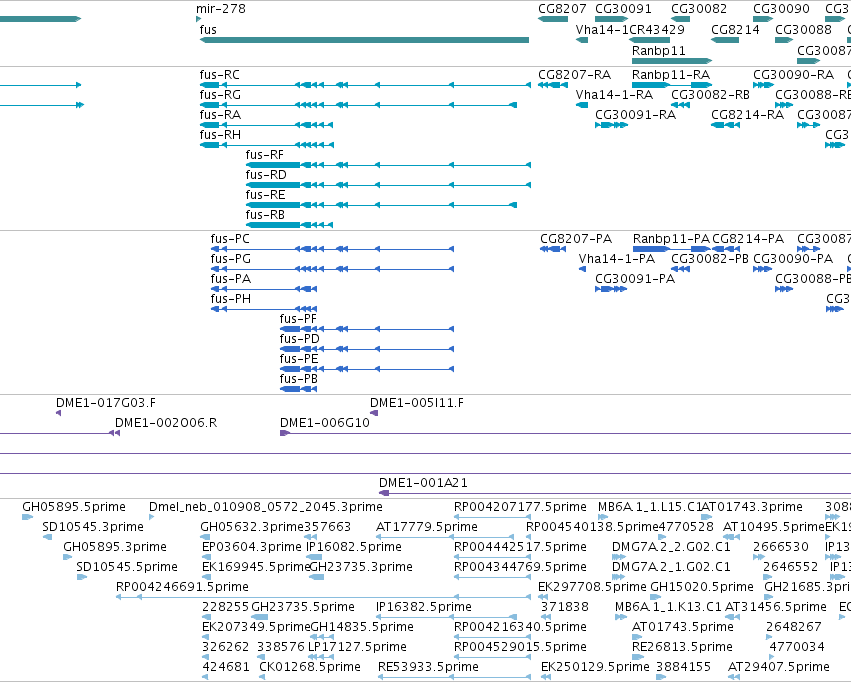Screen dimensions: 851x682
Task: Click the CG8214 gene label
Action: click(x=735, y=29)
